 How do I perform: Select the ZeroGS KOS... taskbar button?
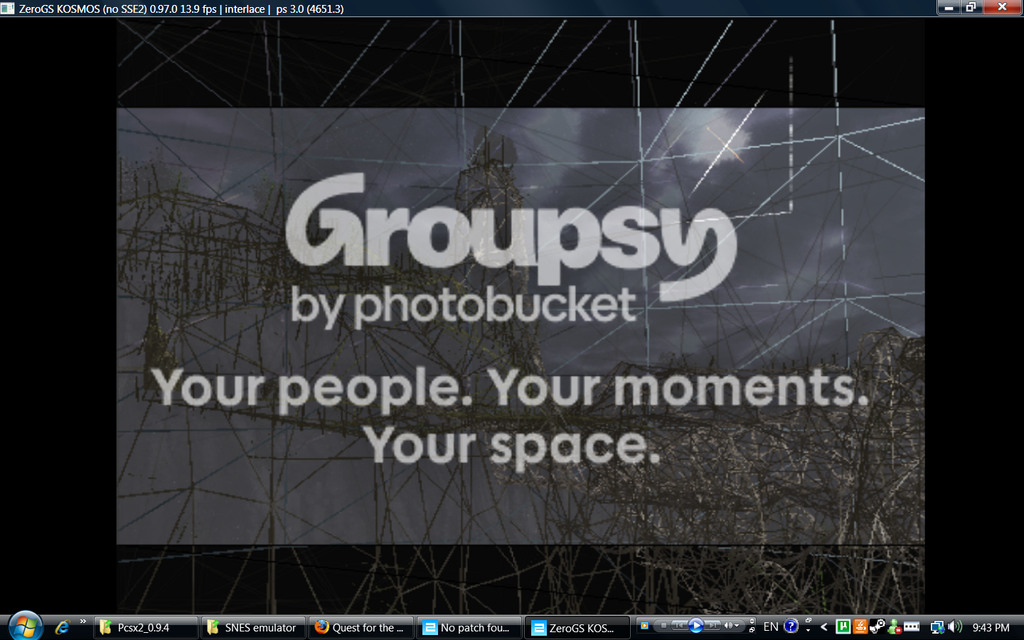[x=577, y=628]
